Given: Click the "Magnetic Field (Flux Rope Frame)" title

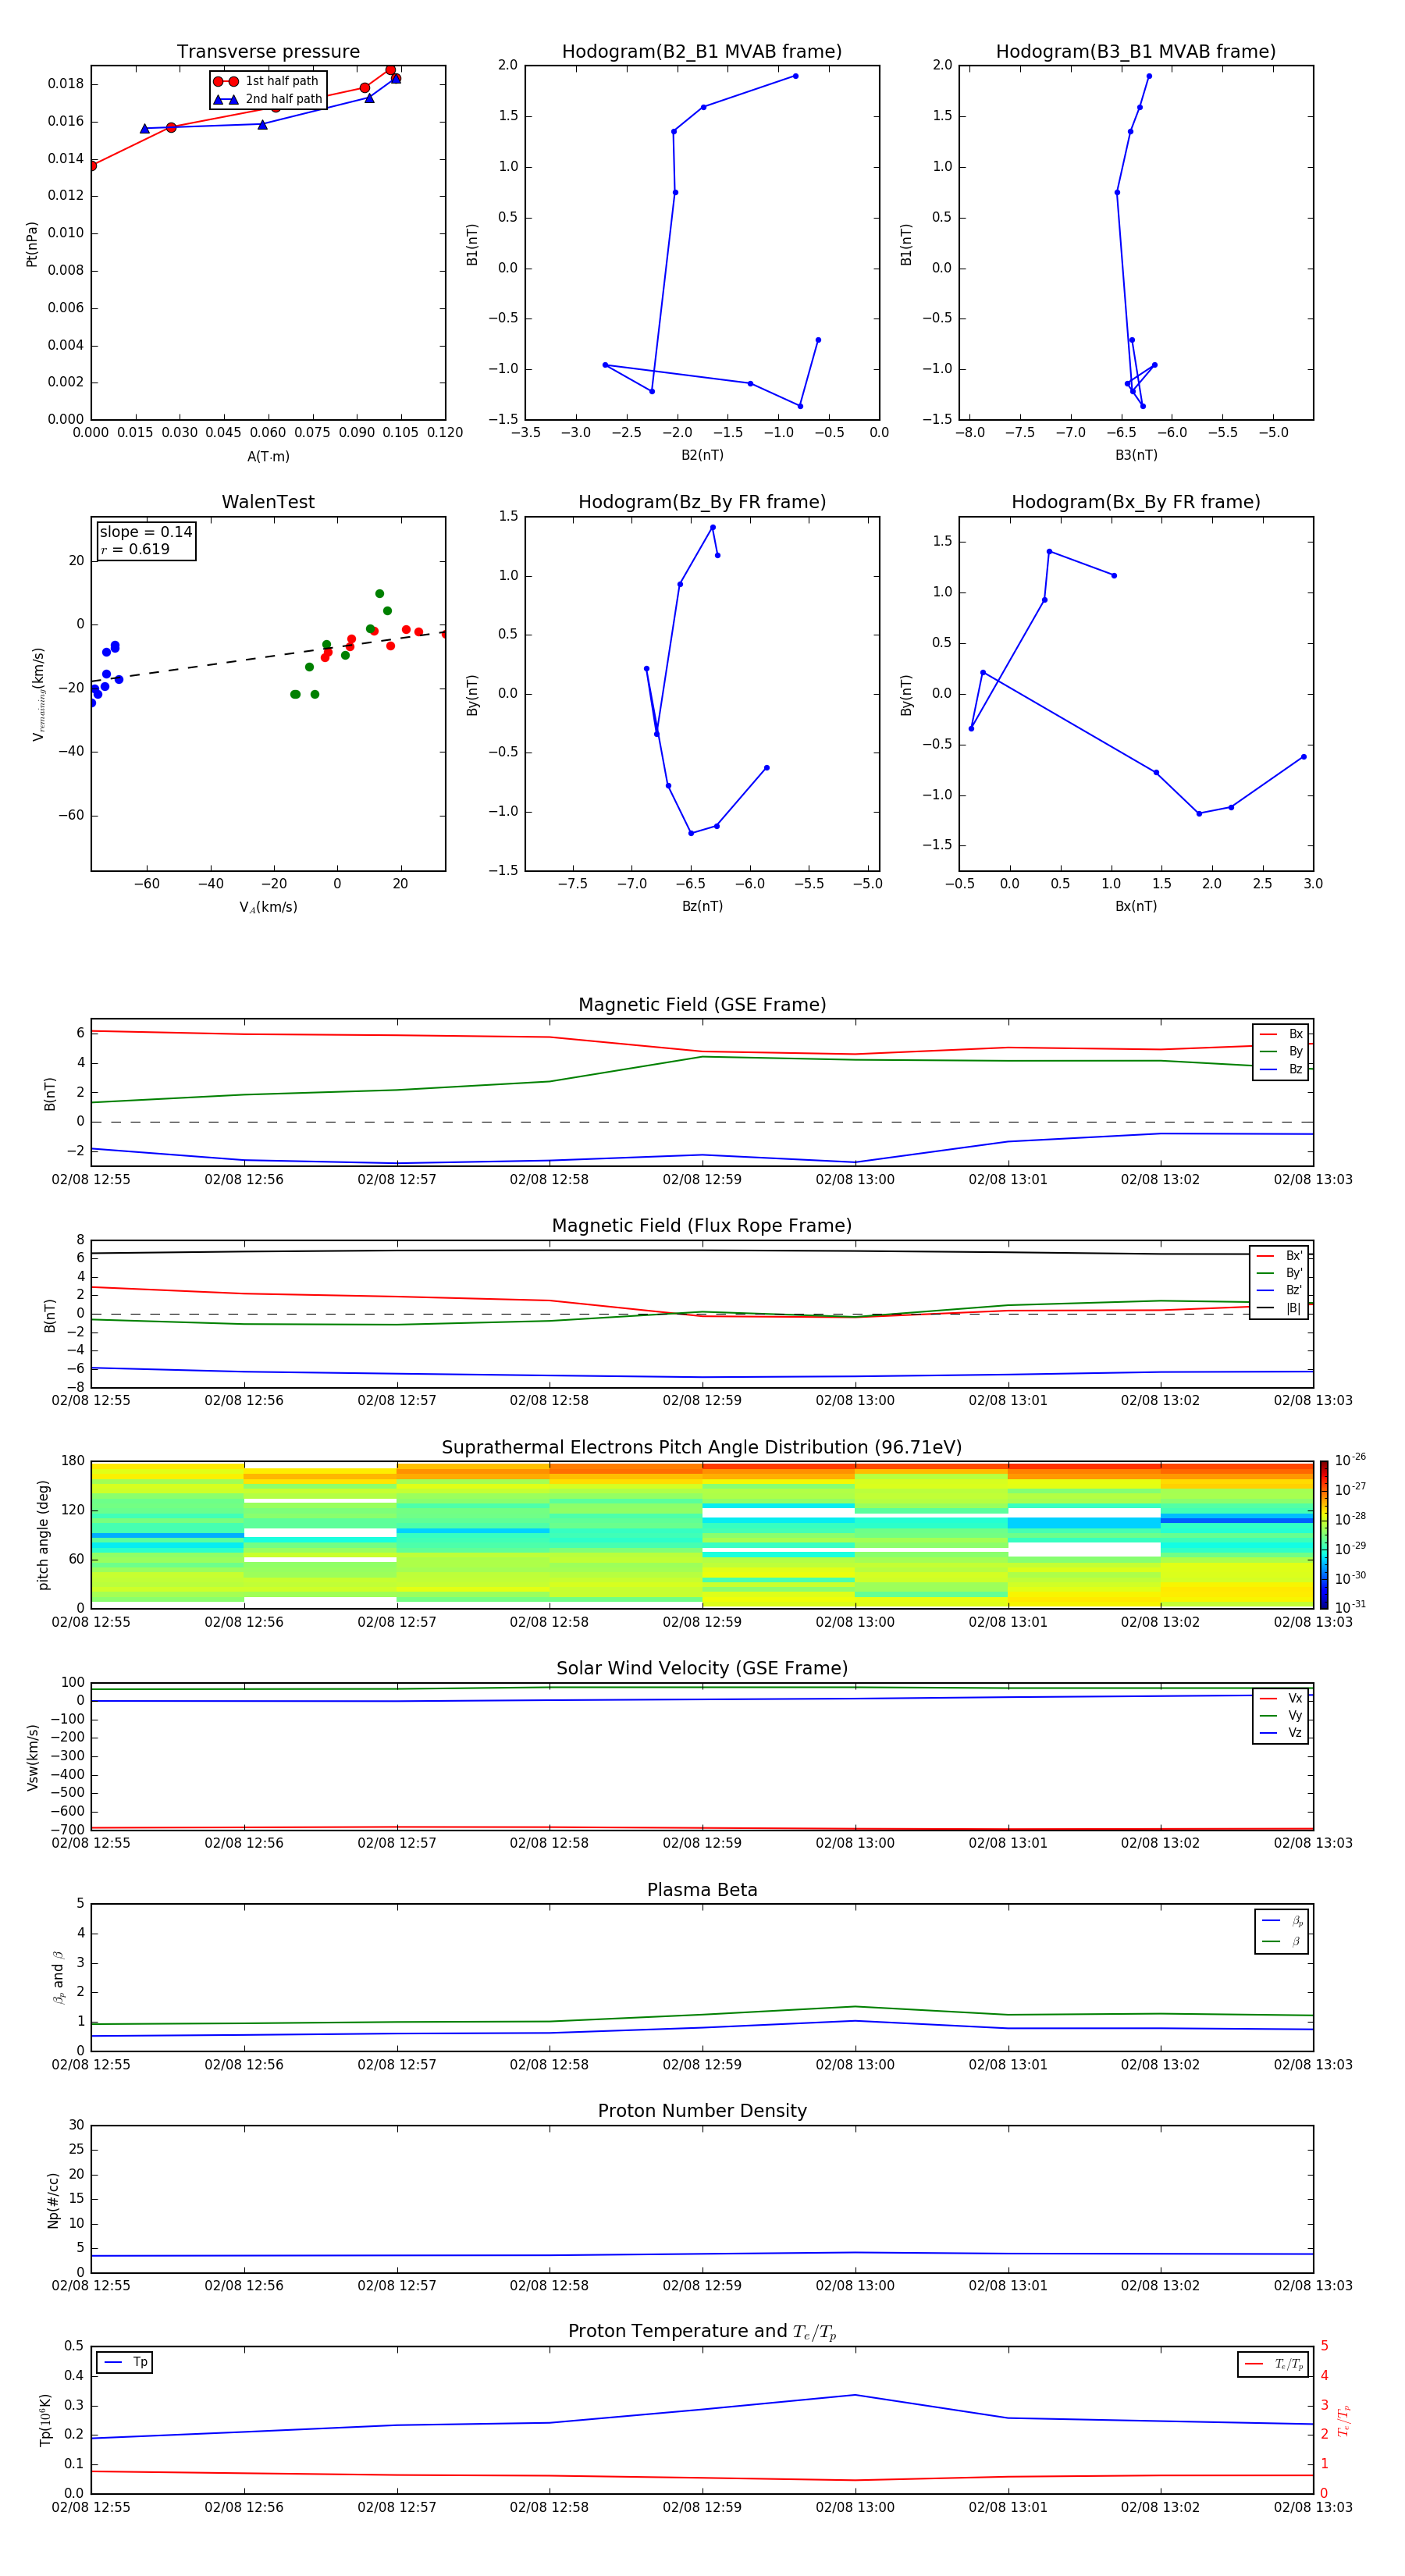Looking at the screenshot, I should click(702, 1226).
